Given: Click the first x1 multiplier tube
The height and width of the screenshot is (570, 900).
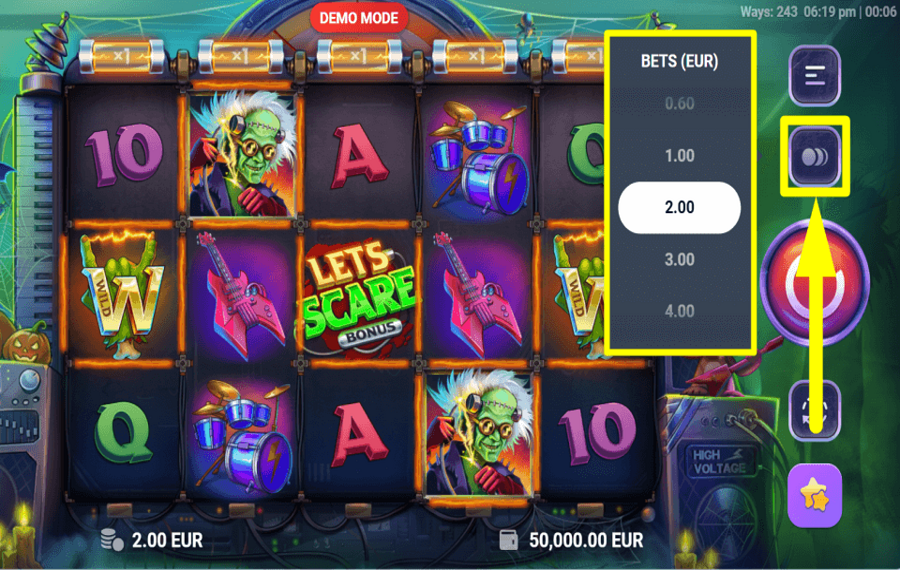Looking at the screenshot, I should click(x=121, y=56).
